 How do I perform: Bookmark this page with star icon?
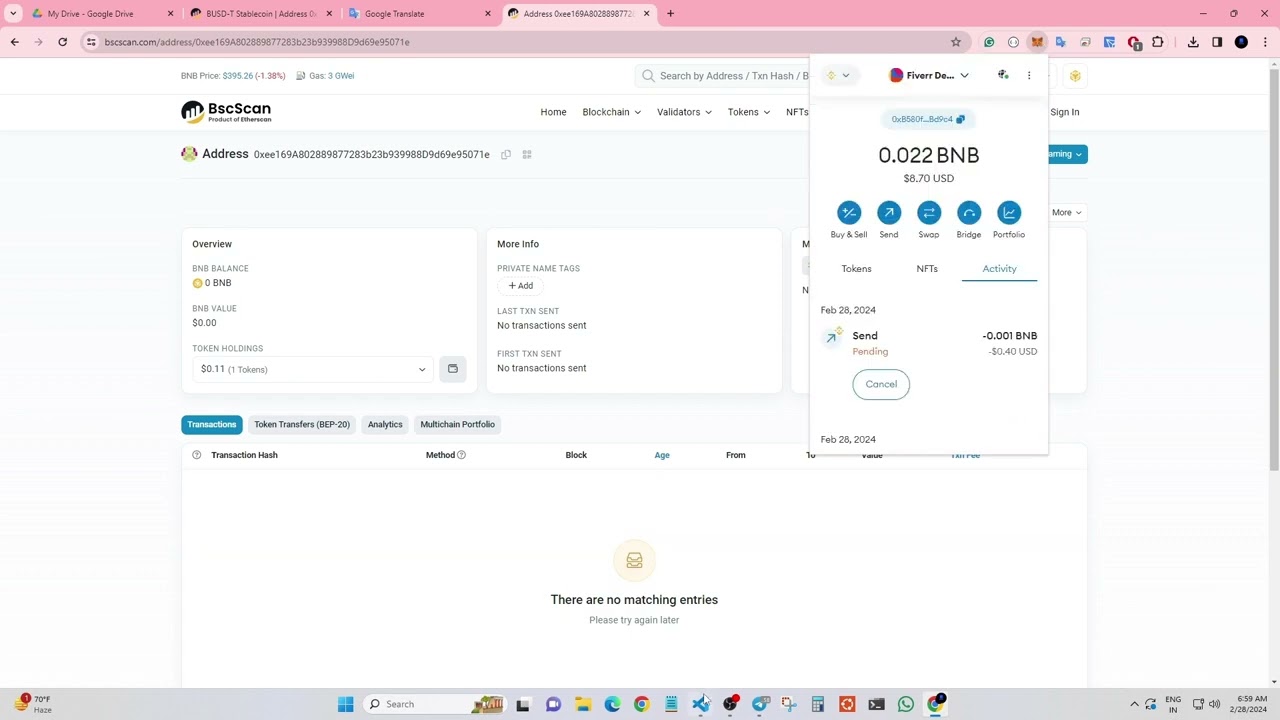pos(956,42)
